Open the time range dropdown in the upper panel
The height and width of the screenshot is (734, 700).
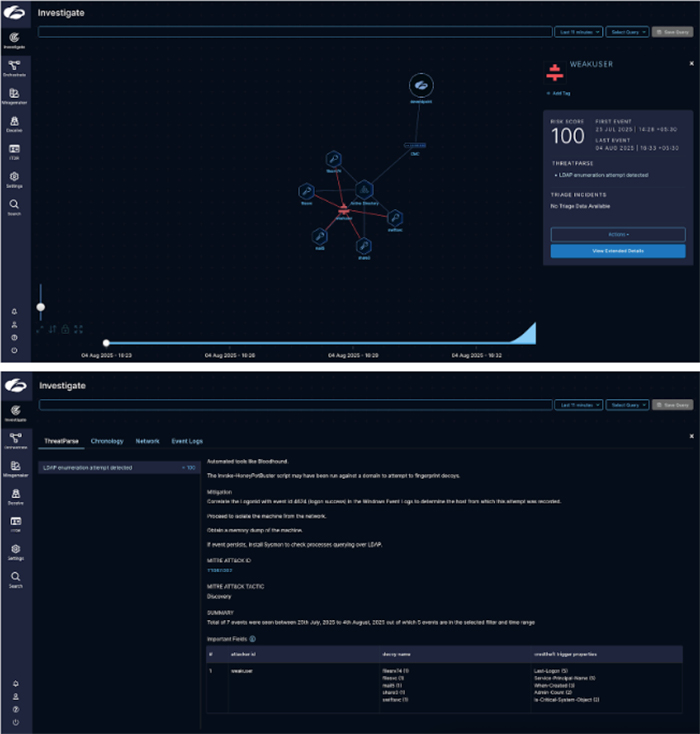pyautogui.click(x=578, y=32)
